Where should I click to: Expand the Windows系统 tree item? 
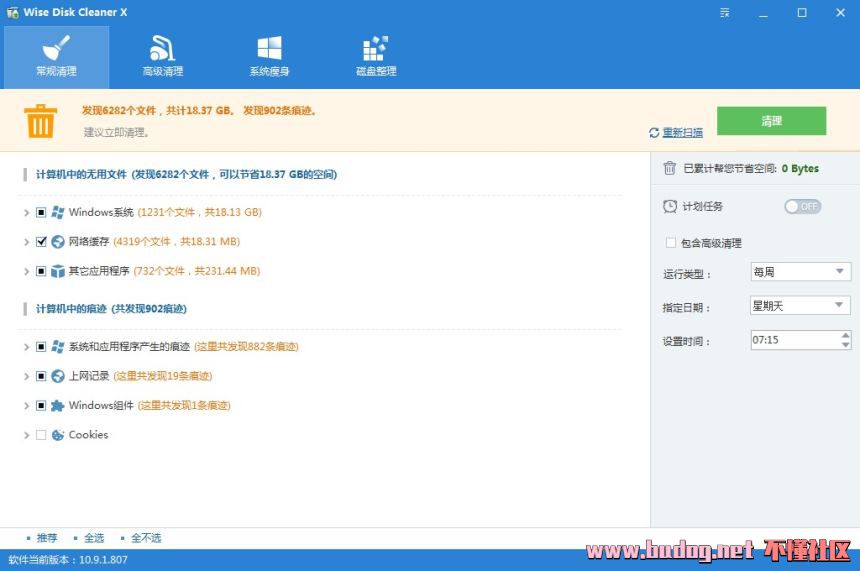pos(26,213)
